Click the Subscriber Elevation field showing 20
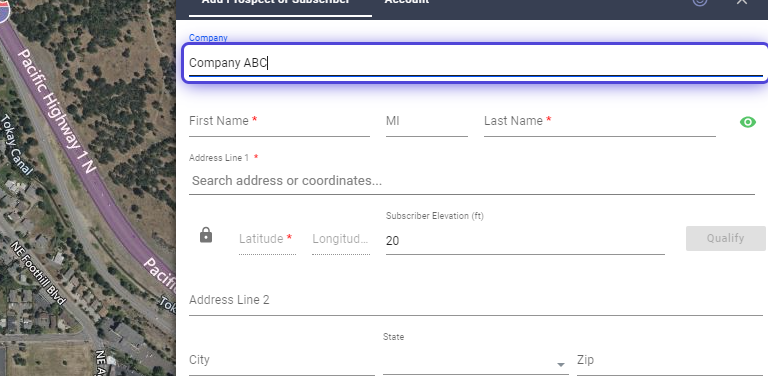Screen dimensions: 768x376 (525, 240)
